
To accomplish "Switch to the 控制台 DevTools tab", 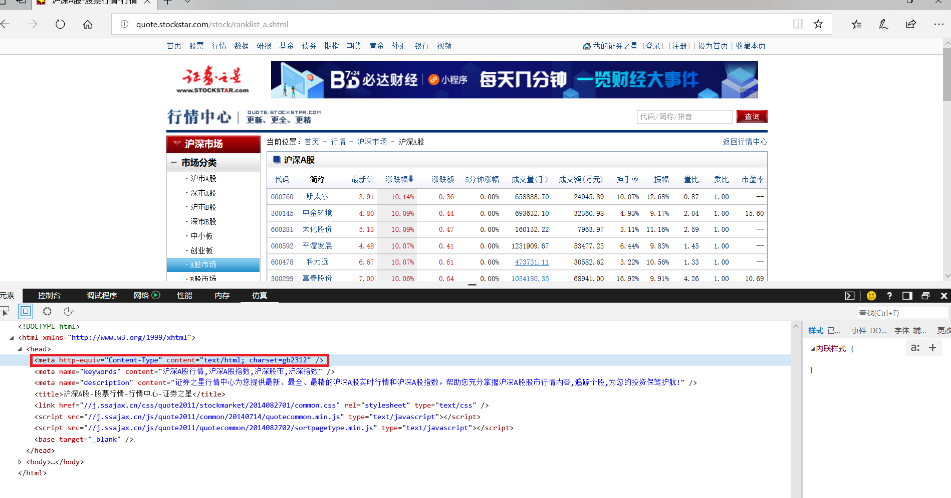I will [49, 295].
